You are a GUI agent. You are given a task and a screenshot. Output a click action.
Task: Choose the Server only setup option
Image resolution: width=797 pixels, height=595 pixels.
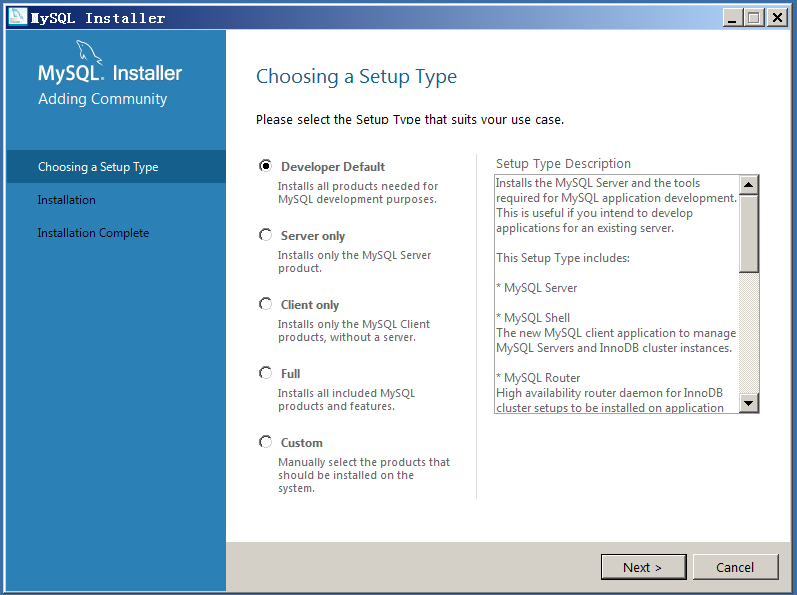tap(265, 235)
